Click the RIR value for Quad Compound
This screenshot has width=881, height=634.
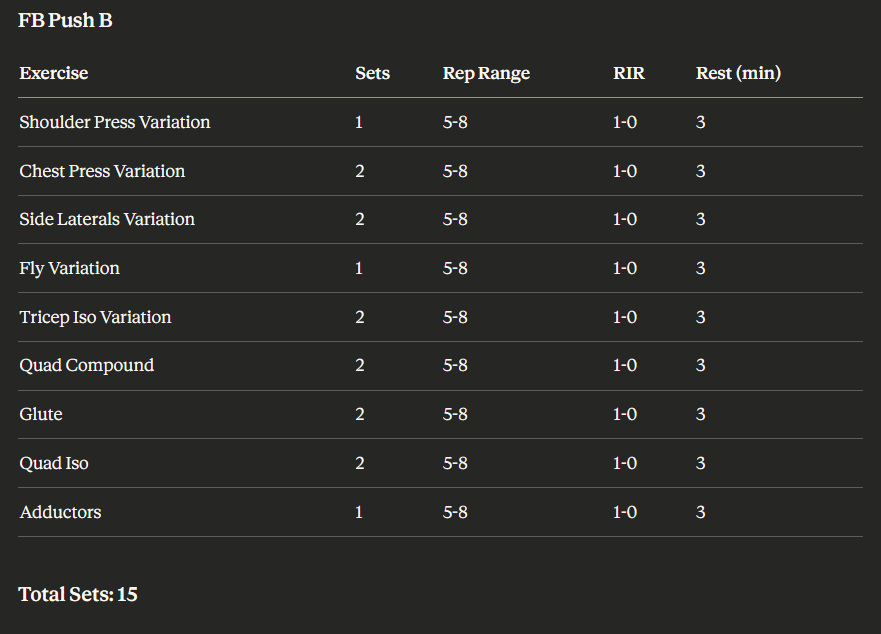click(624, 365)
